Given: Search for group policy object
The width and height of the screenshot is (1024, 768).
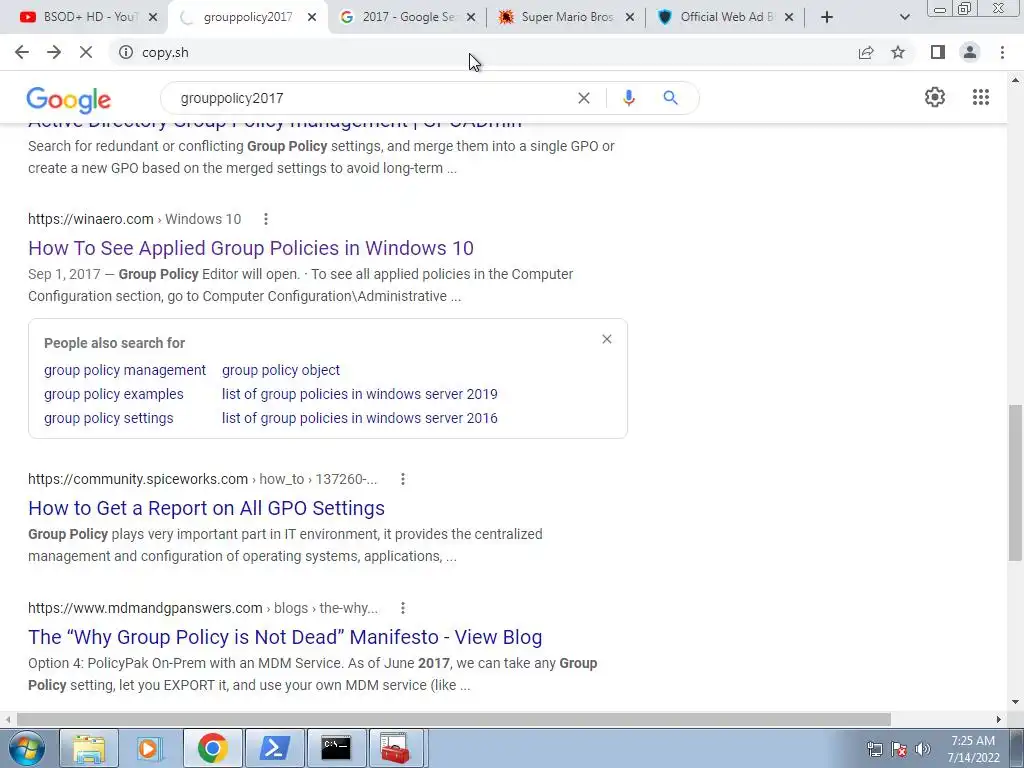Looking at the screenshot, I should [281, 370].
